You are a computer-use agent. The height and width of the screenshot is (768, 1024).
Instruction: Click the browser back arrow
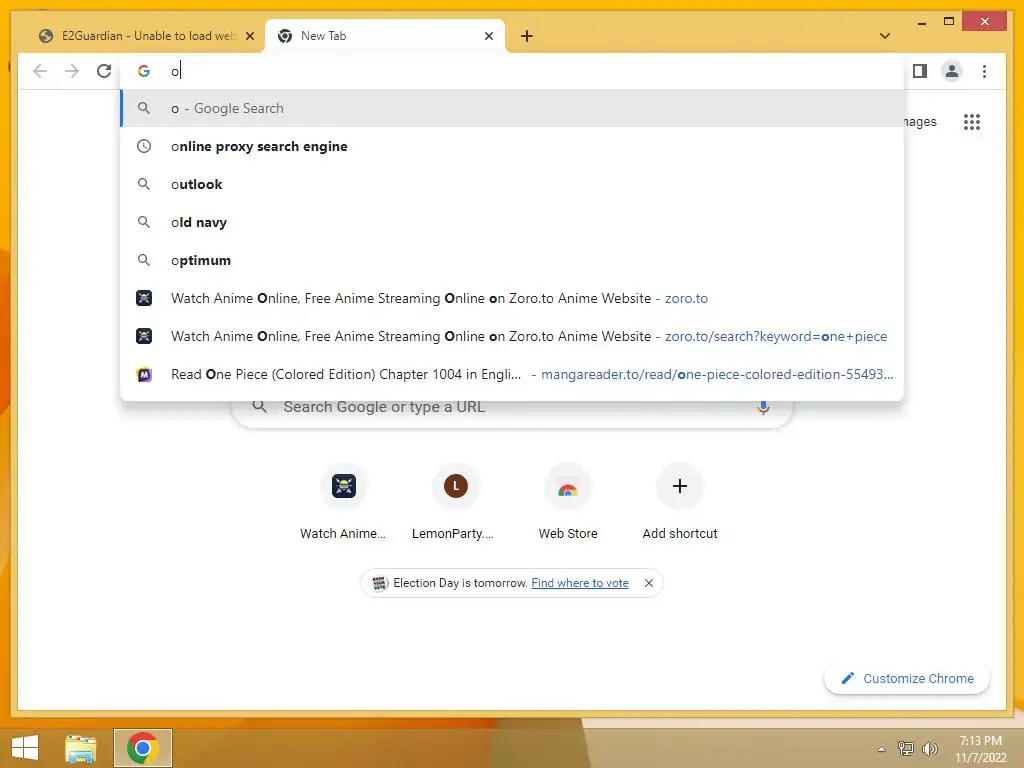pyautogui.click(x=40, y=71)
